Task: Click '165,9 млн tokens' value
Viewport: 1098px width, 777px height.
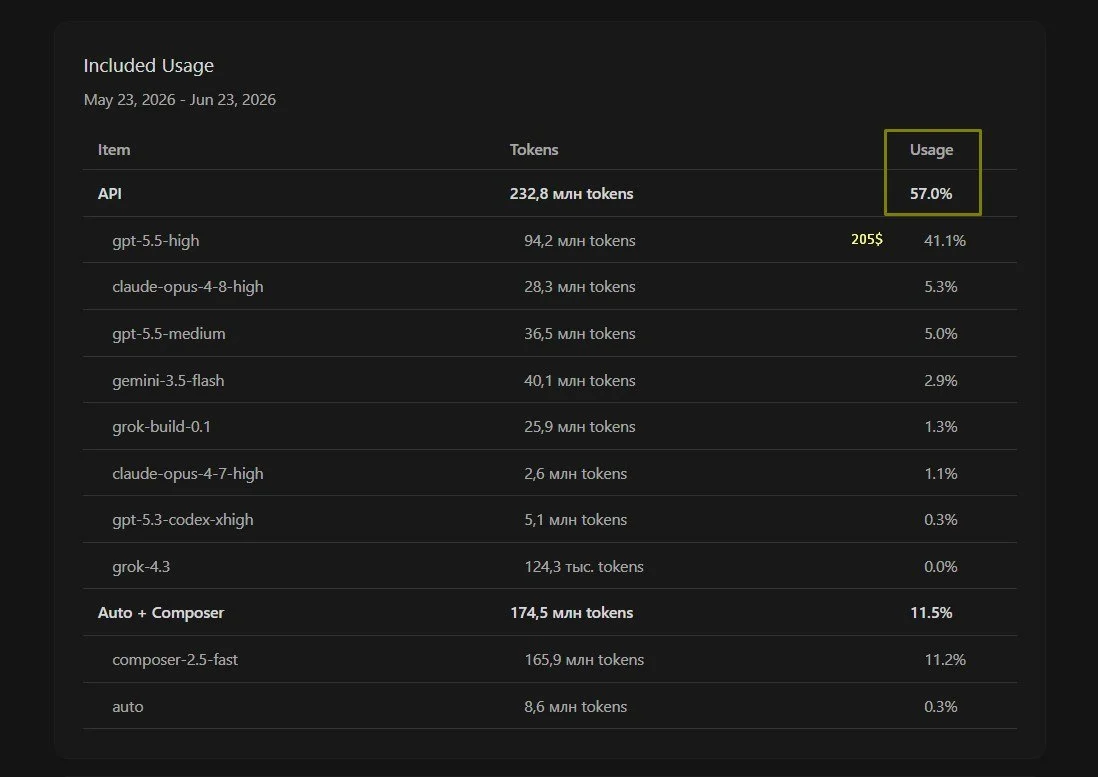Action: coord(584,660)
